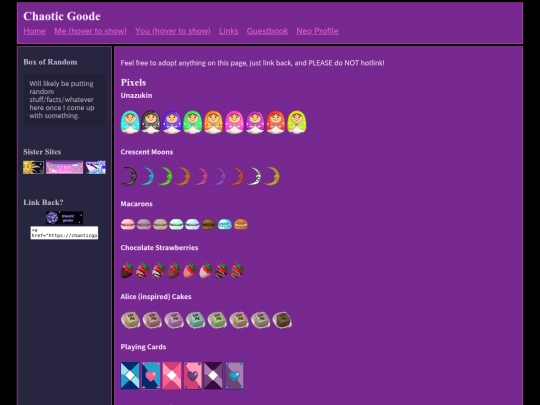540x405 pixels.
Task: Click the "Macarons" subheading
Action: 136,204
